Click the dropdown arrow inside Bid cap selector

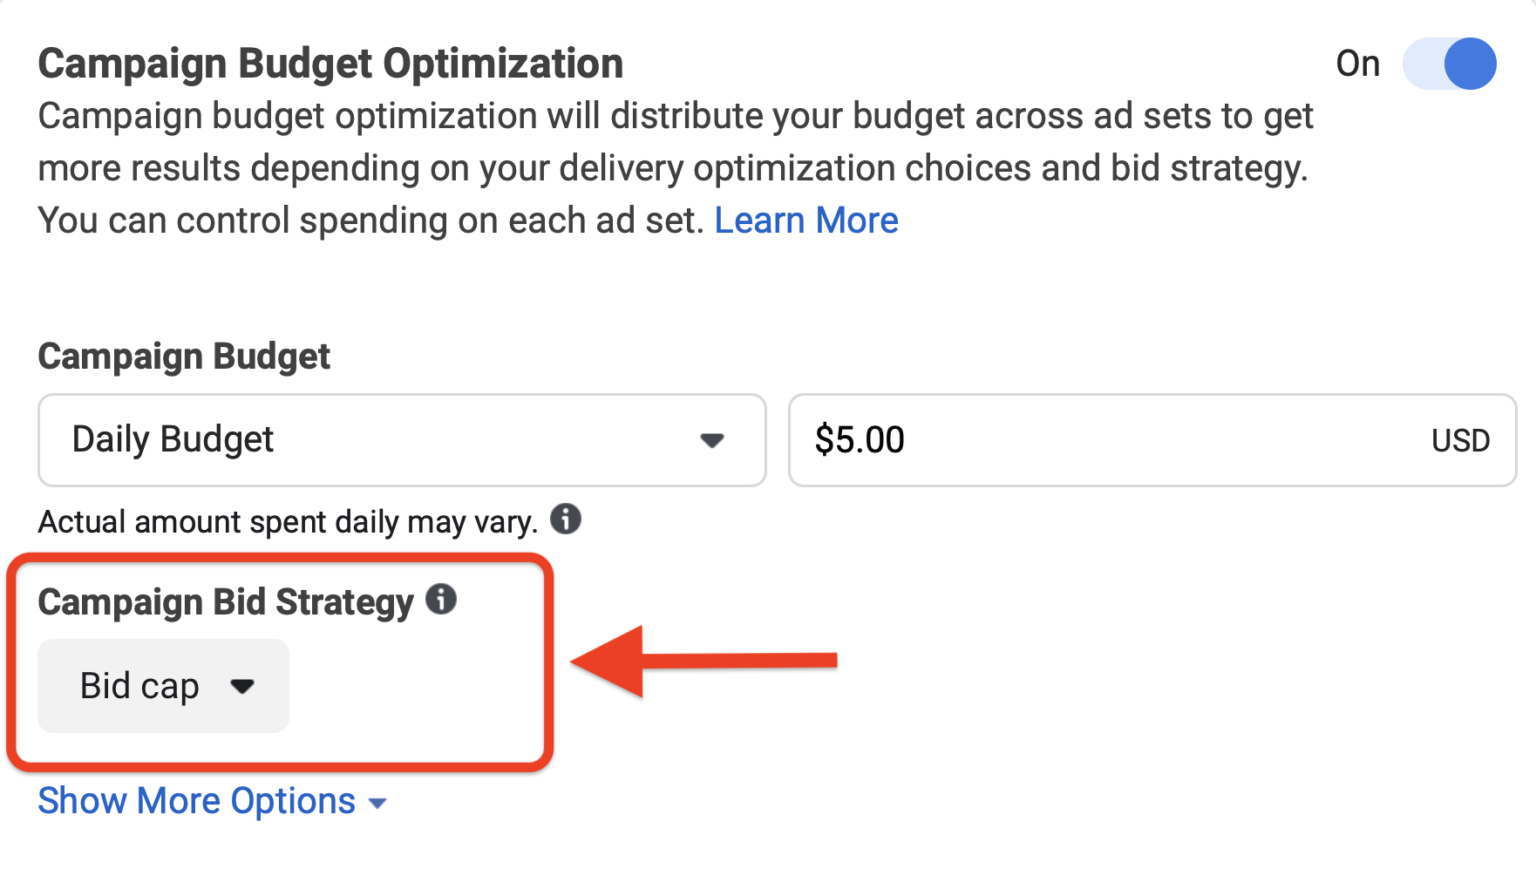(x=243, y=687)
